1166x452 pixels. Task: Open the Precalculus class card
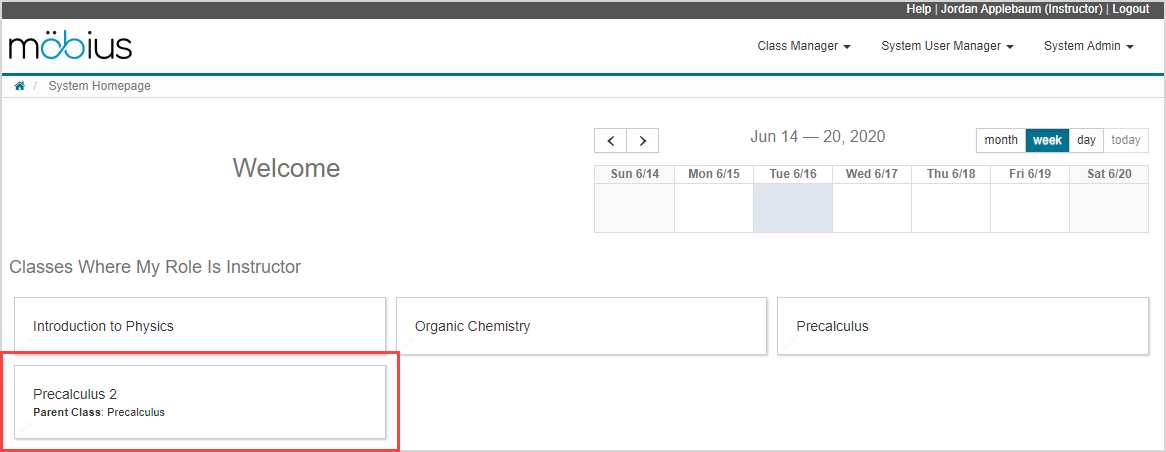pyautogui.click(x=962, y=326)
